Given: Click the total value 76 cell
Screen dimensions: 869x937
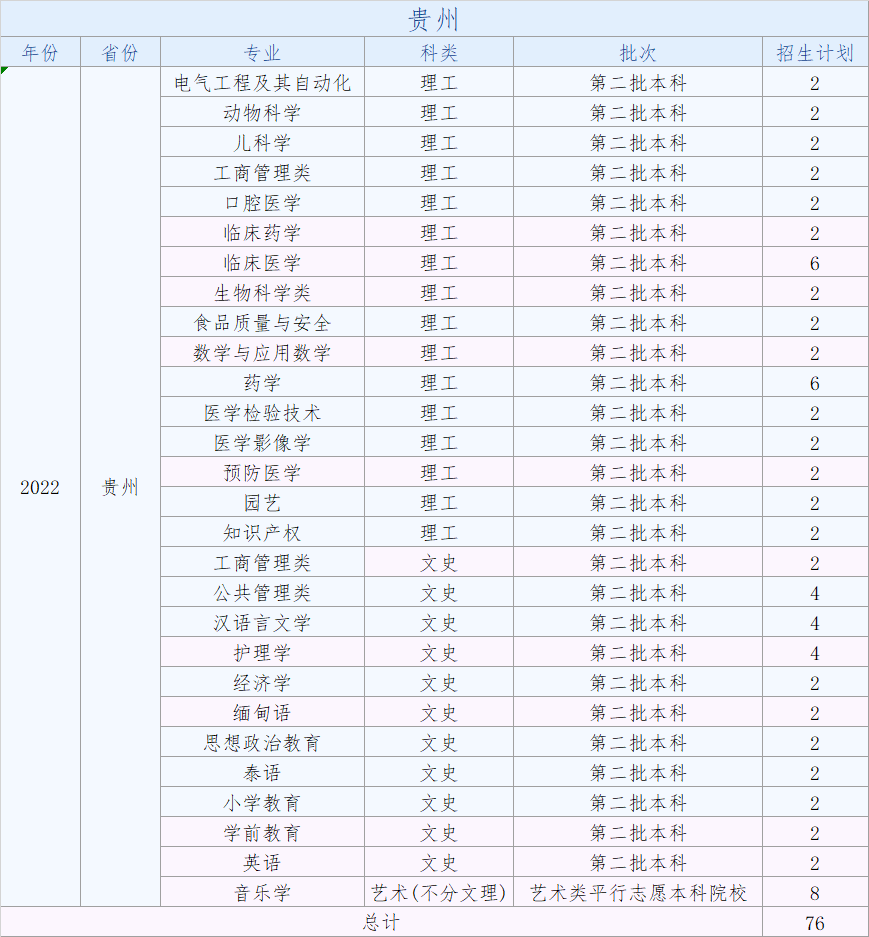Looking at the screenshot, I should (x=815, y=922).
